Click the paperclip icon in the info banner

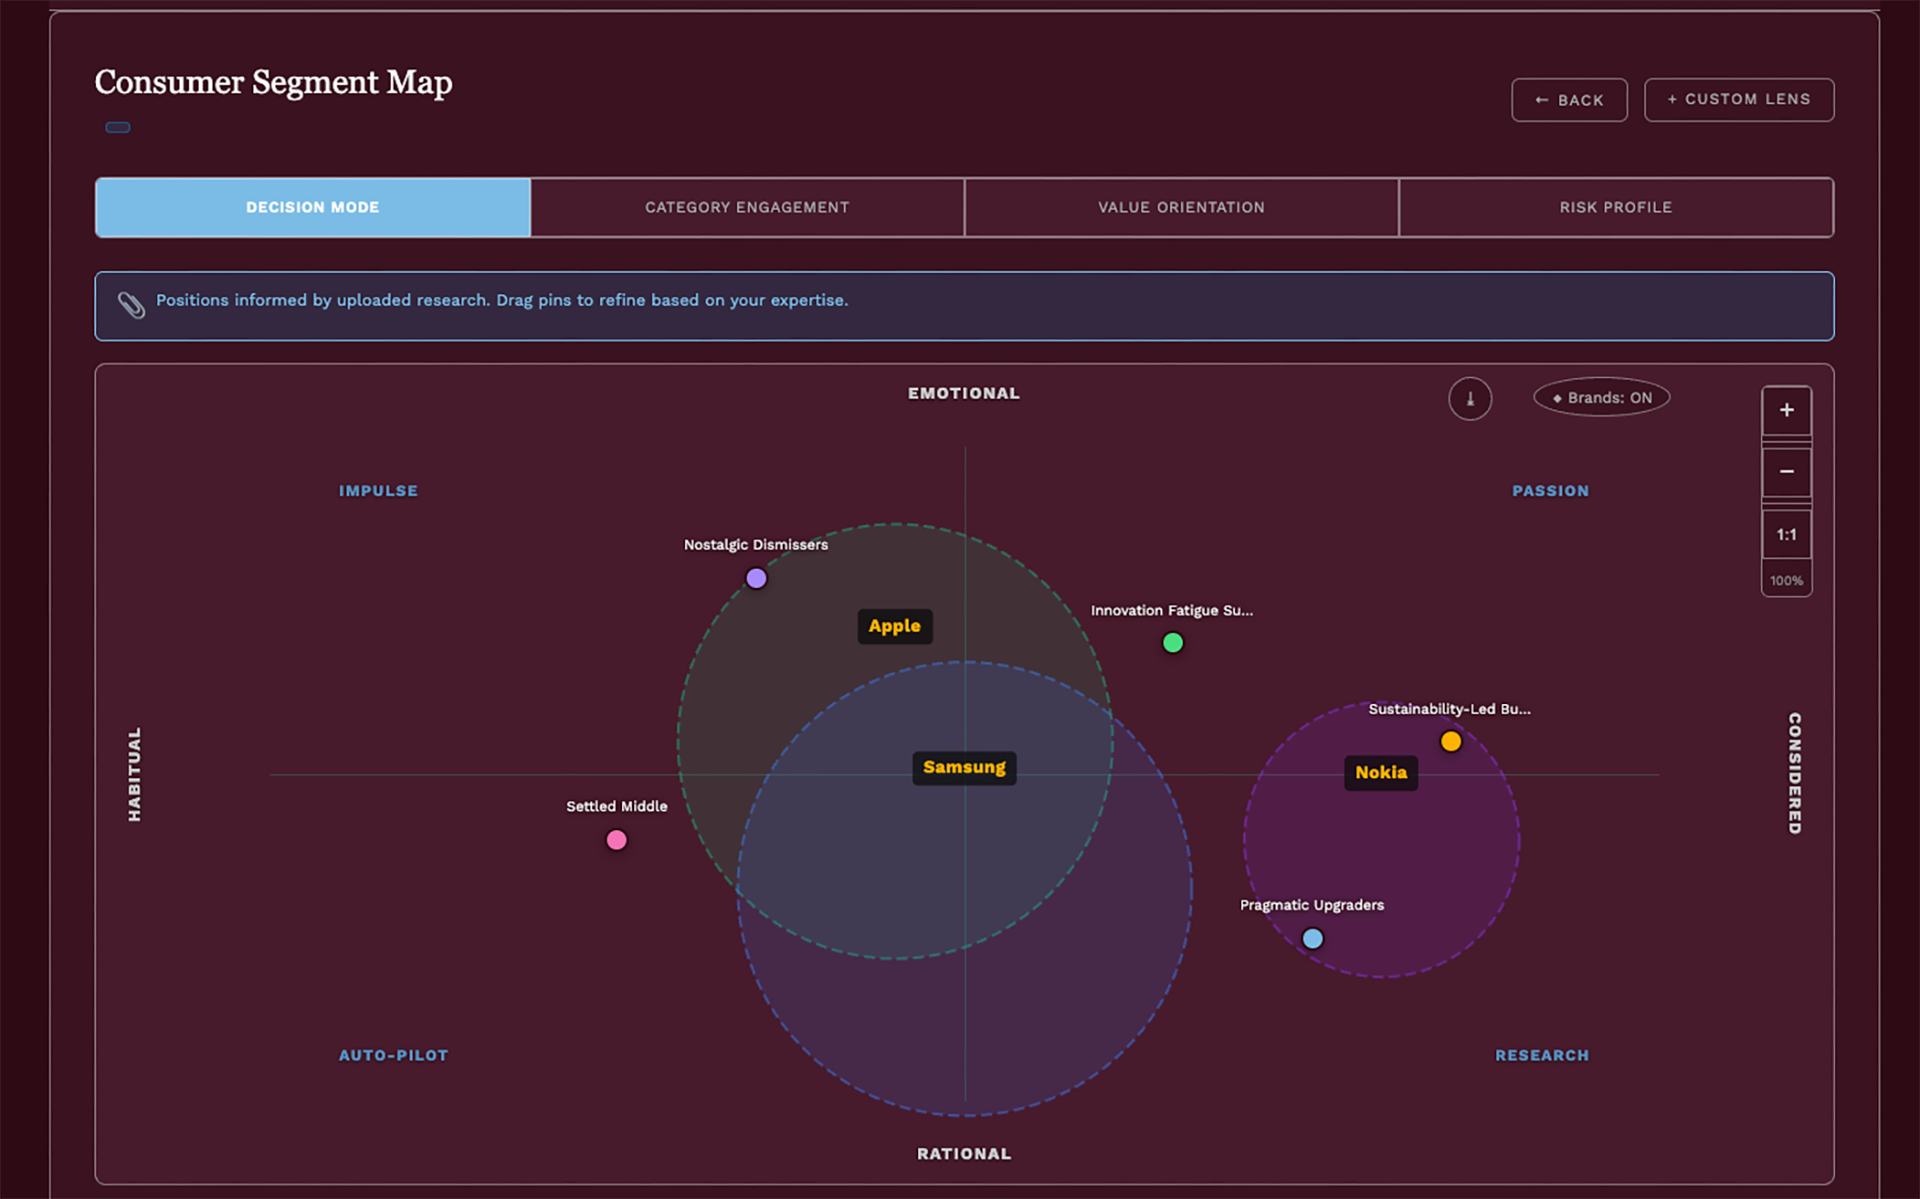point(131,304)
